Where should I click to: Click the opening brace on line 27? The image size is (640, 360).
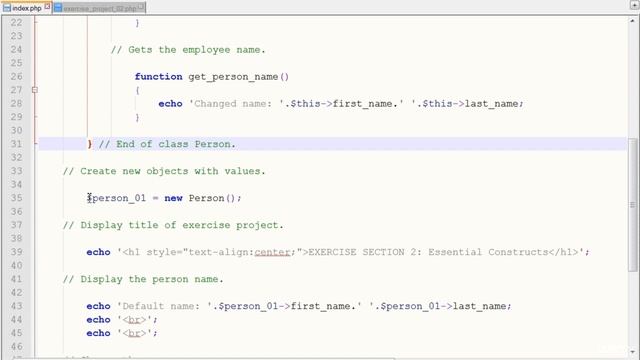pos(138,90)
